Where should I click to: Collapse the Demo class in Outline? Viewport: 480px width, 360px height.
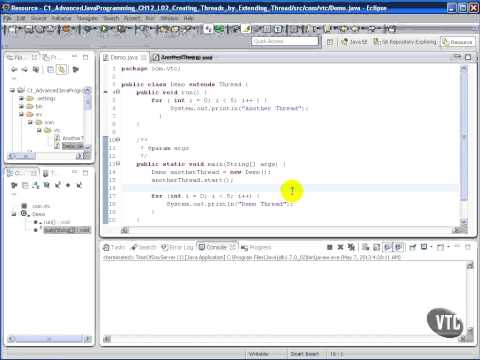click(14, 214)
